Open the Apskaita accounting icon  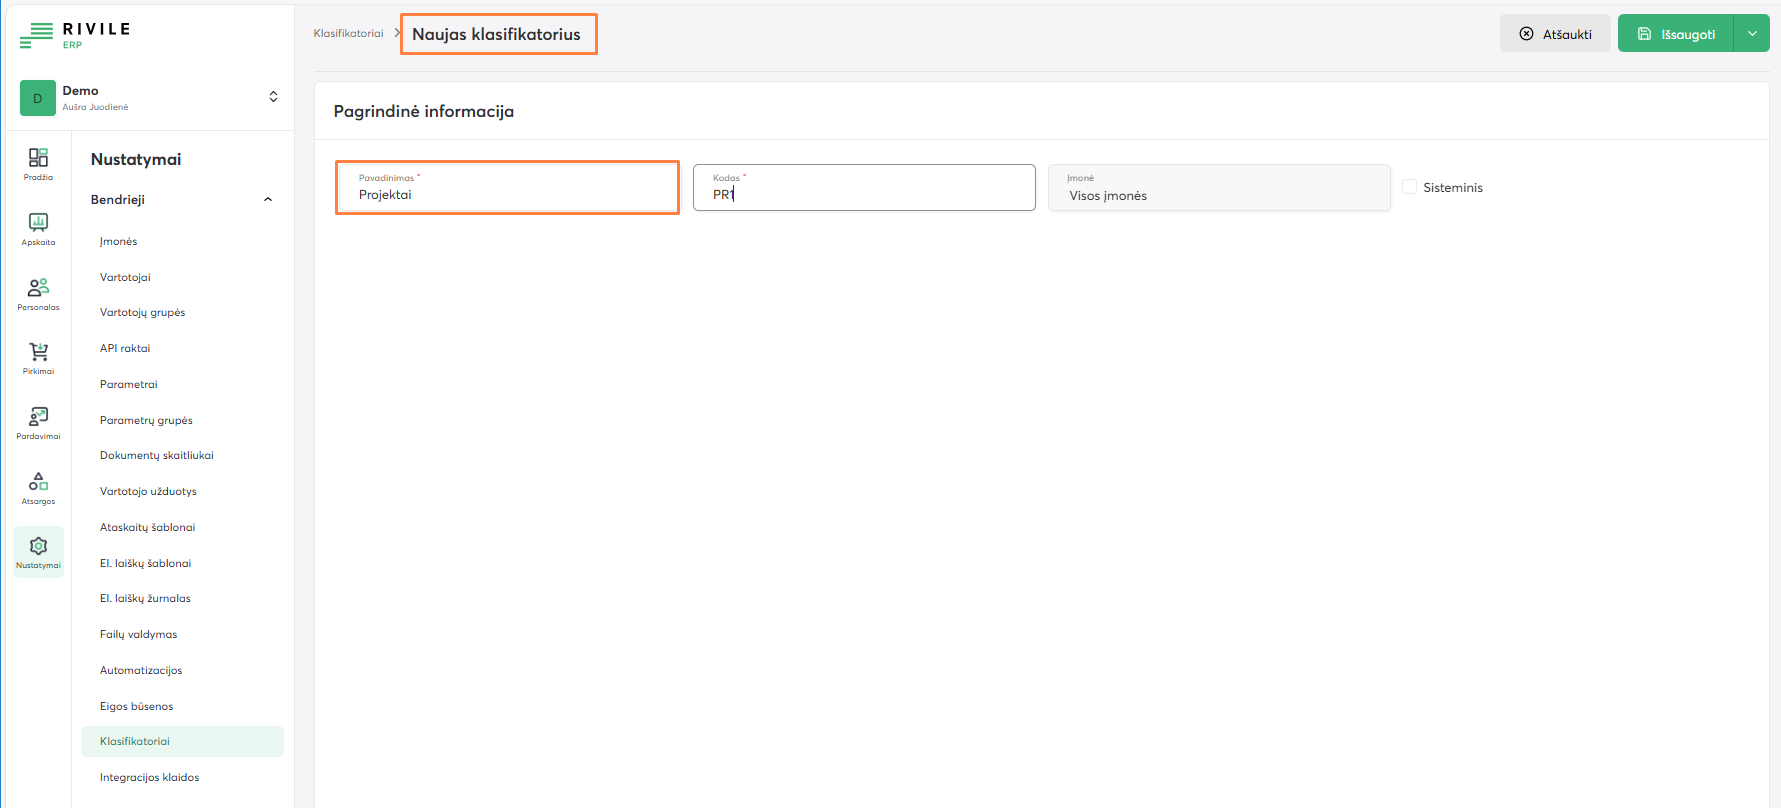[38, 227]
